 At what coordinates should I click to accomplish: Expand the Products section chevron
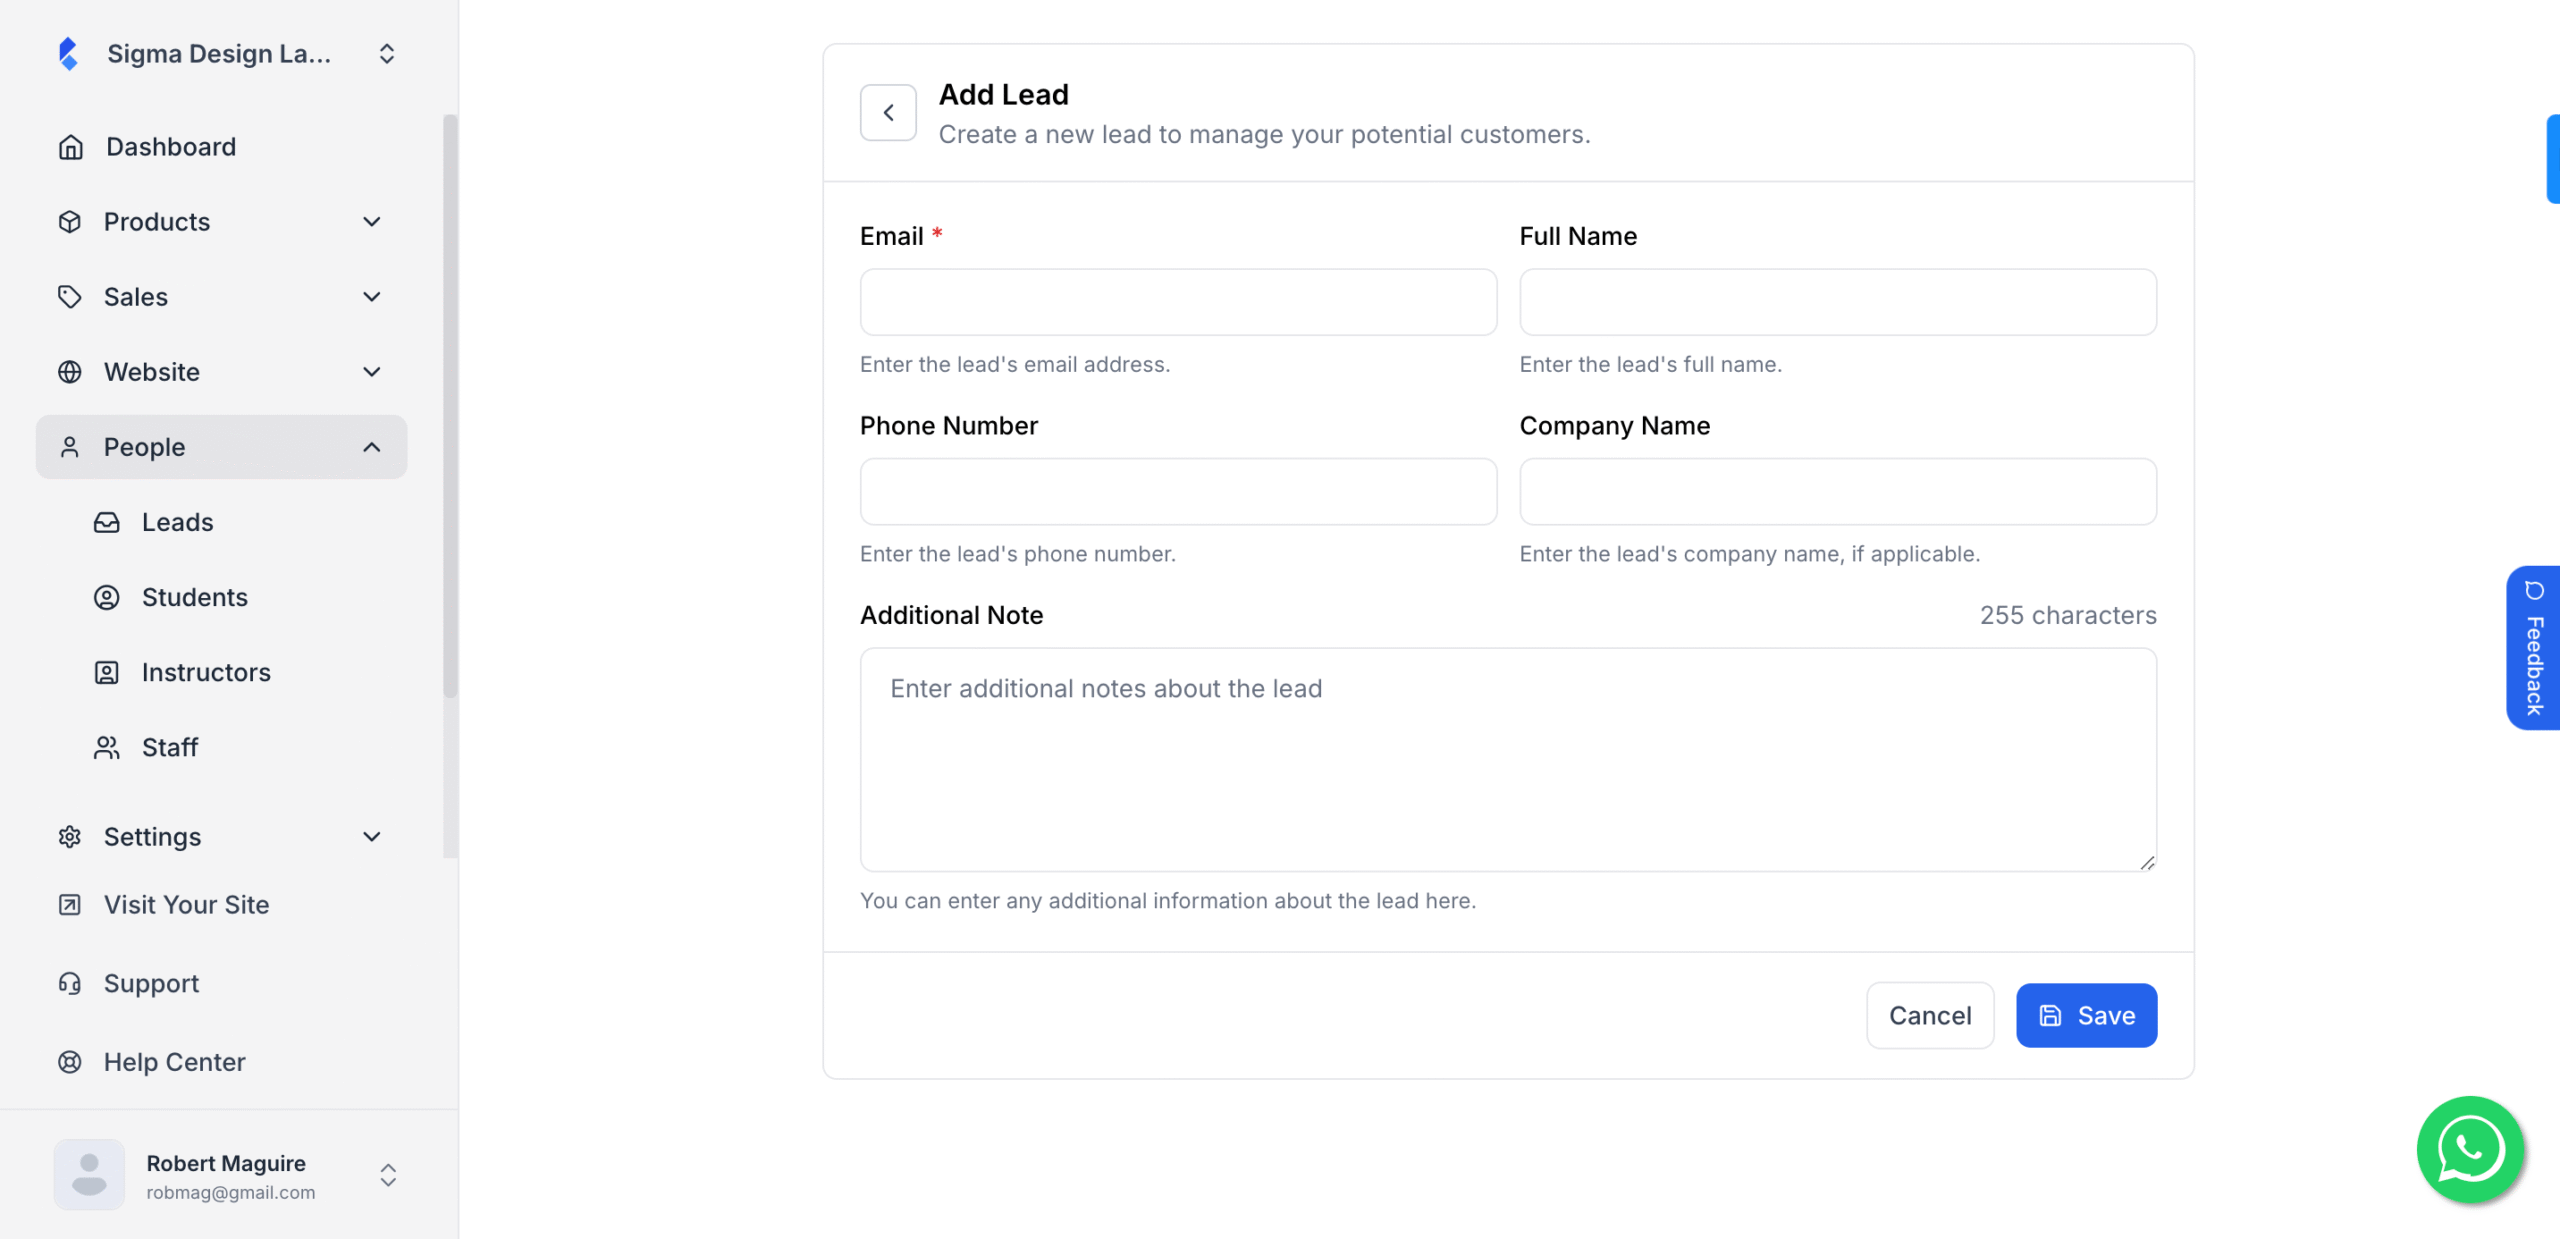pyautogui.click(x=372, y=222)
